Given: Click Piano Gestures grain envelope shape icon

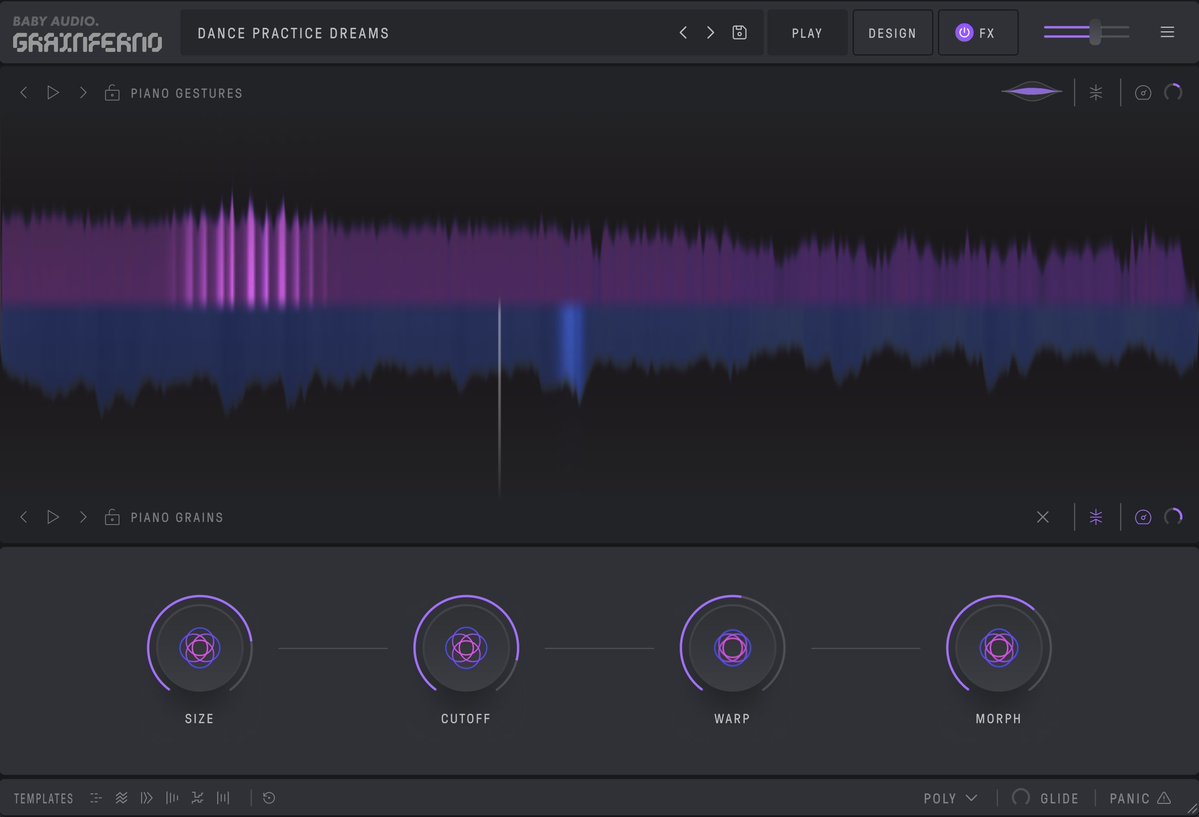Looking at the screenshot, I should pos(1032,92).
